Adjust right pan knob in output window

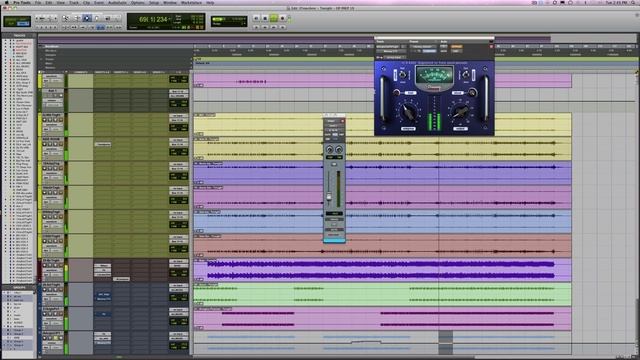coord(339,150)
